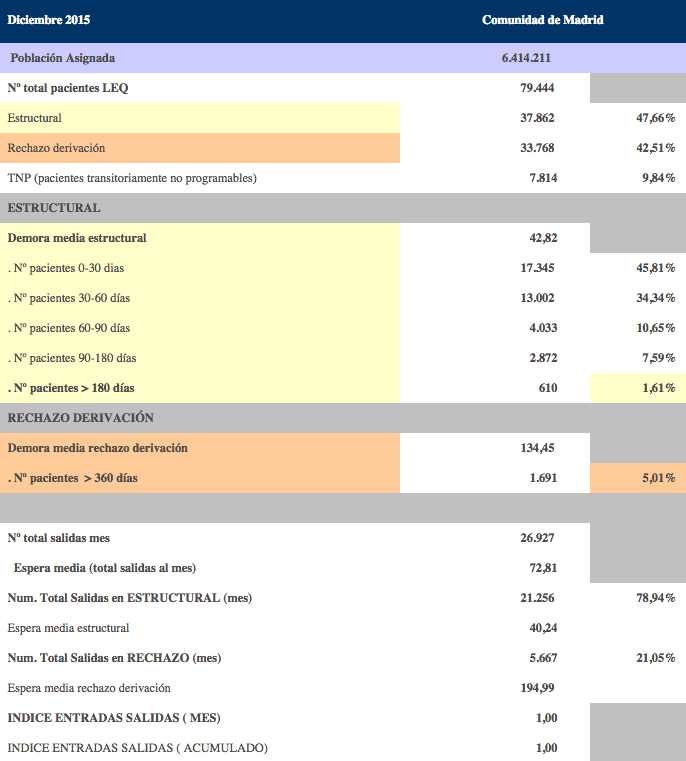Select 'INDICE ENTRADAS SALIDAS ( ACUMULADO)' label
686x761 pixels.
click(138, 748)
